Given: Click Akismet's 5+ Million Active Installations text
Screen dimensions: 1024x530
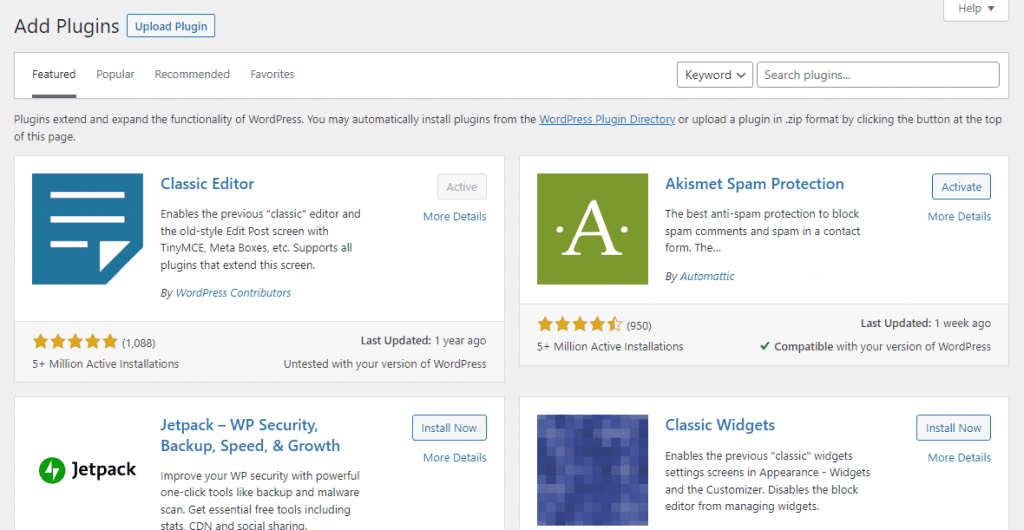Looking at the screenshot, I should 610,347.
